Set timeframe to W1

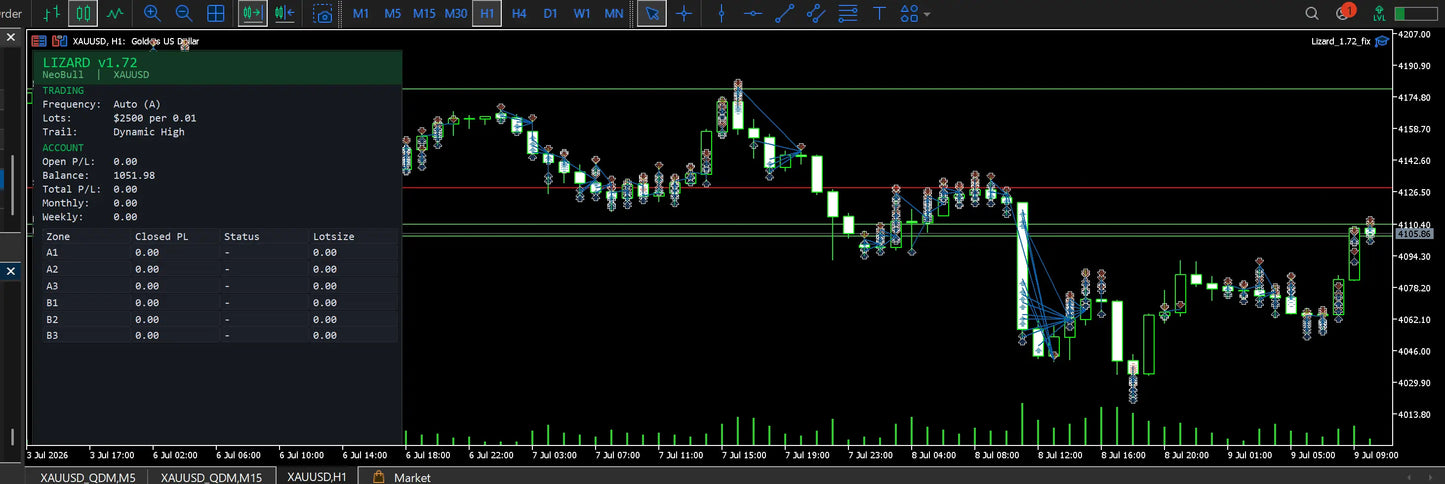[582, 14]
